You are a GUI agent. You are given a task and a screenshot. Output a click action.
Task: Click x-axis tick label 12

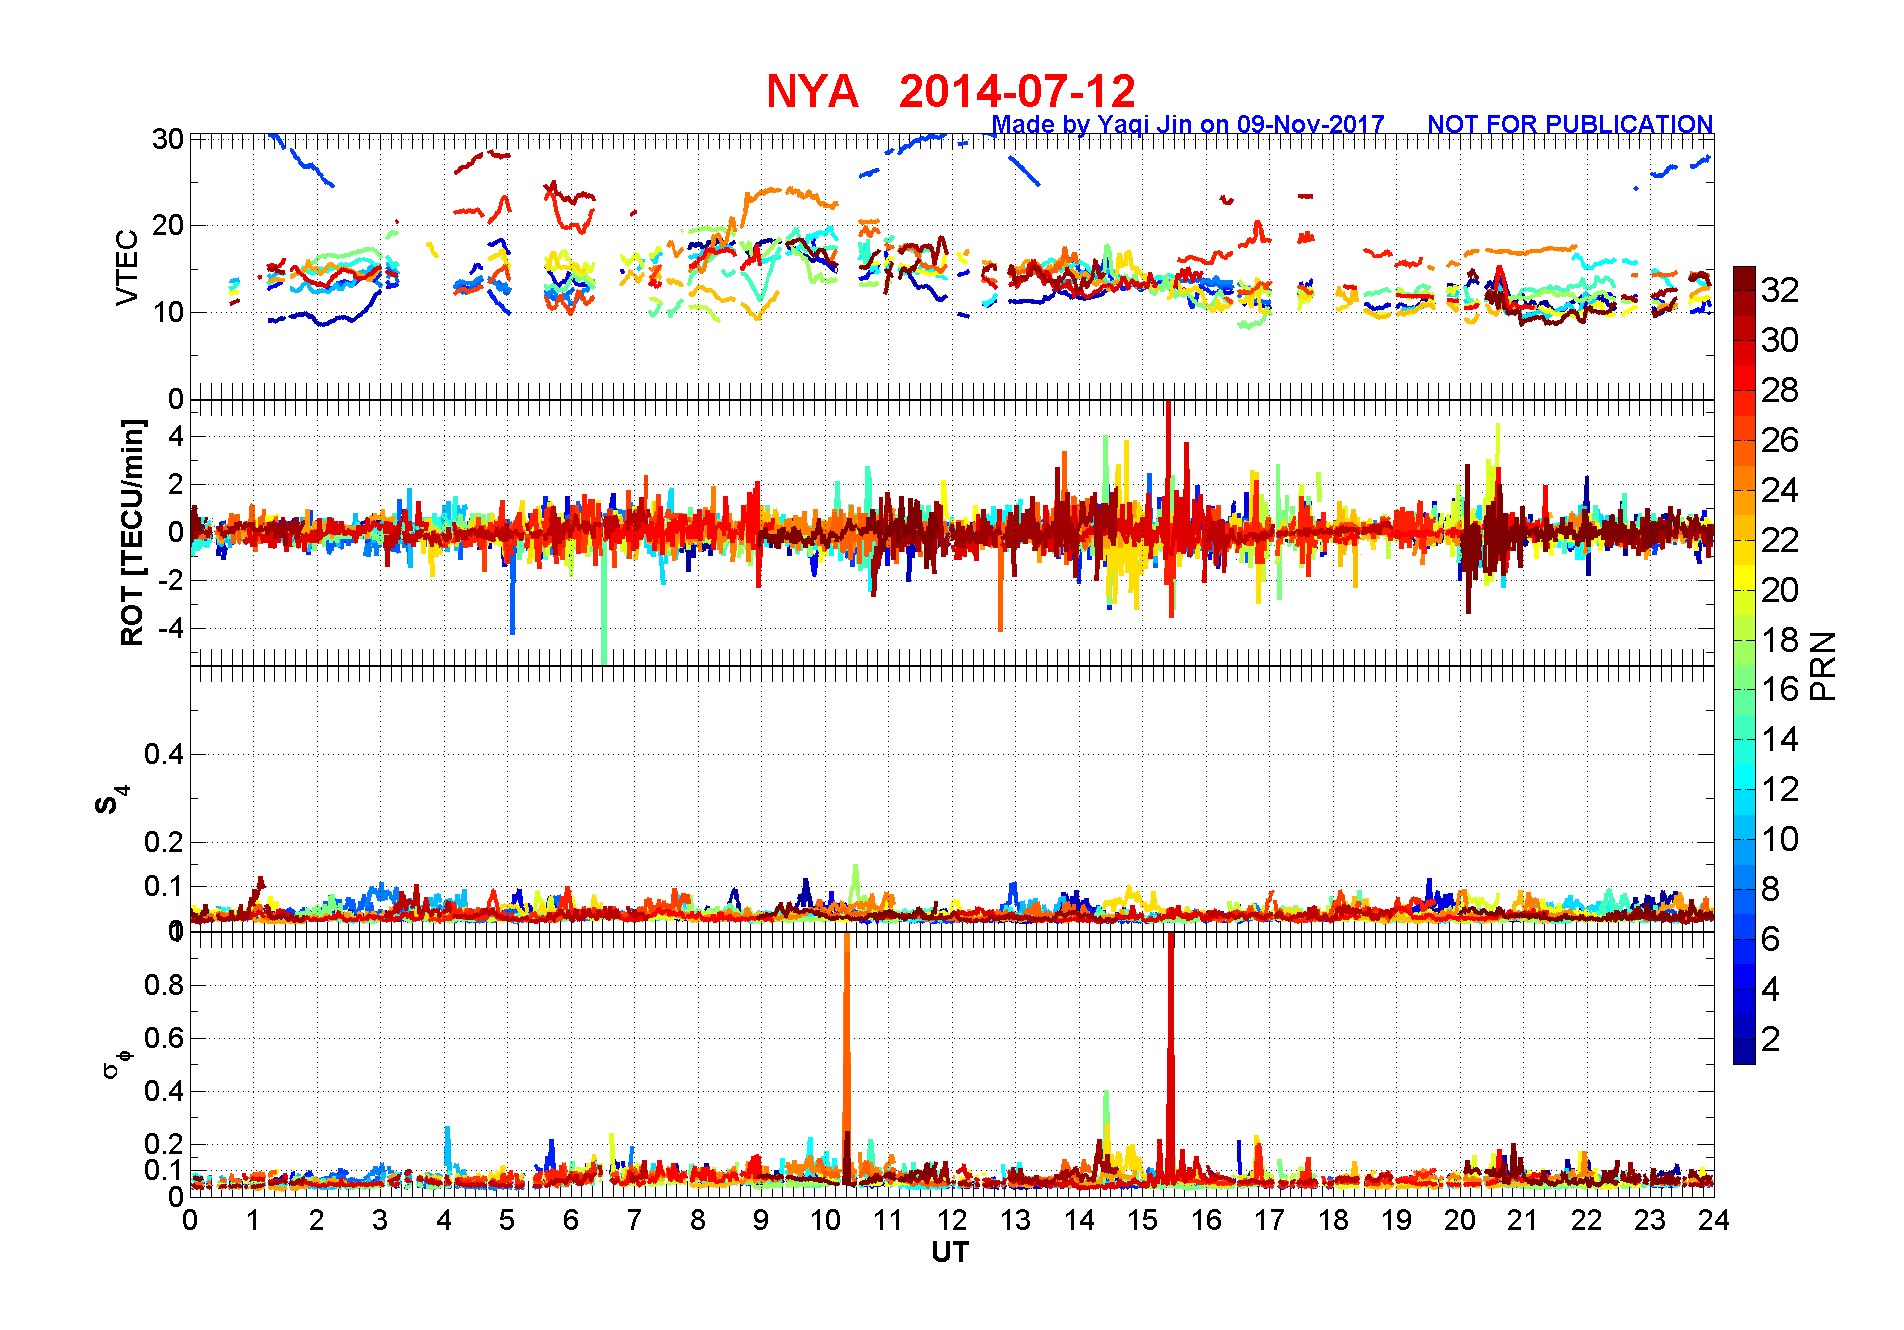pyautogui.click(x=952, y=1220)
